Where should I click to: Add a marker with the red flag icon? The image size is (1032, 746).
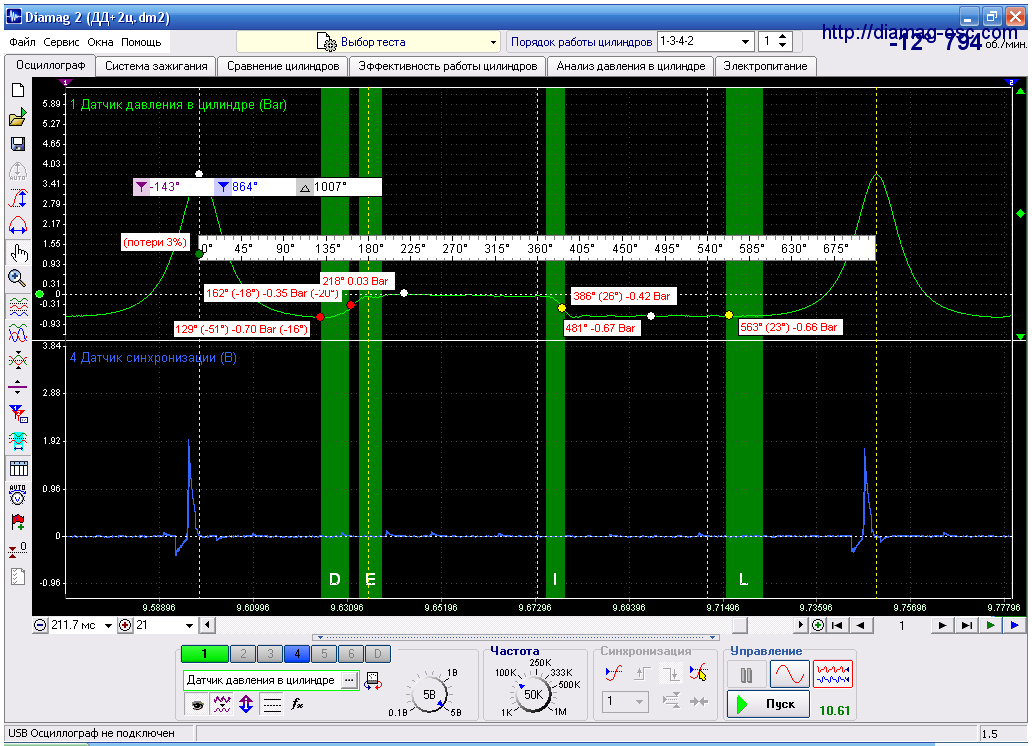point(18,522)
